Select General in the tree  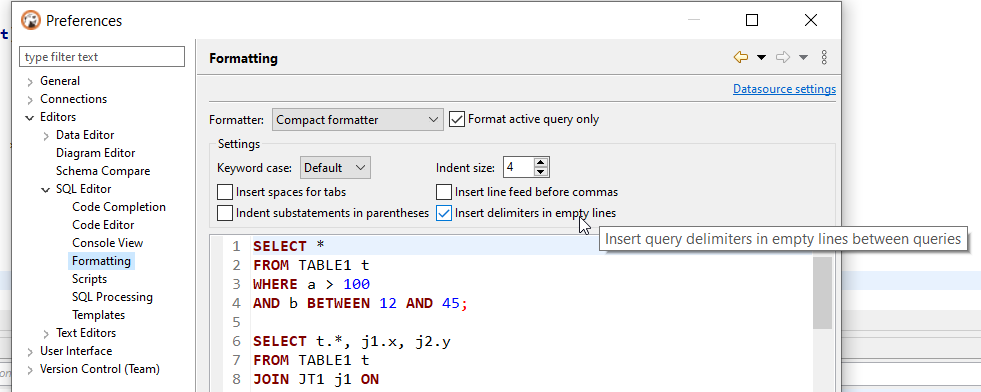[x=60, y=81]
